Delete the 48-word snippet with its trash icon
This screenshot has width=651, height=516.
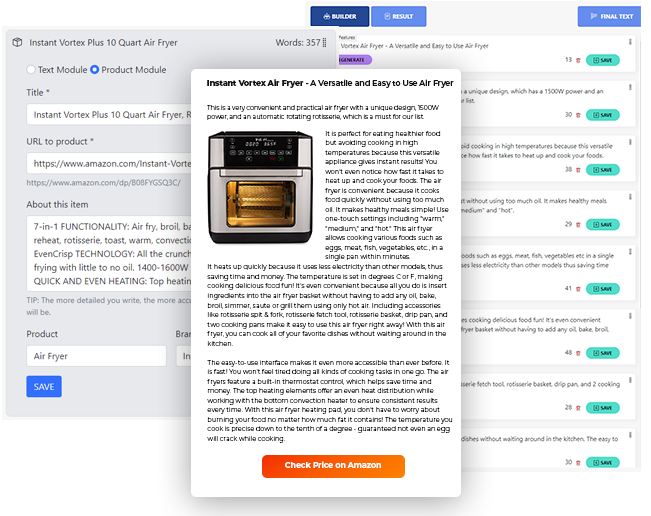(578, 353)
